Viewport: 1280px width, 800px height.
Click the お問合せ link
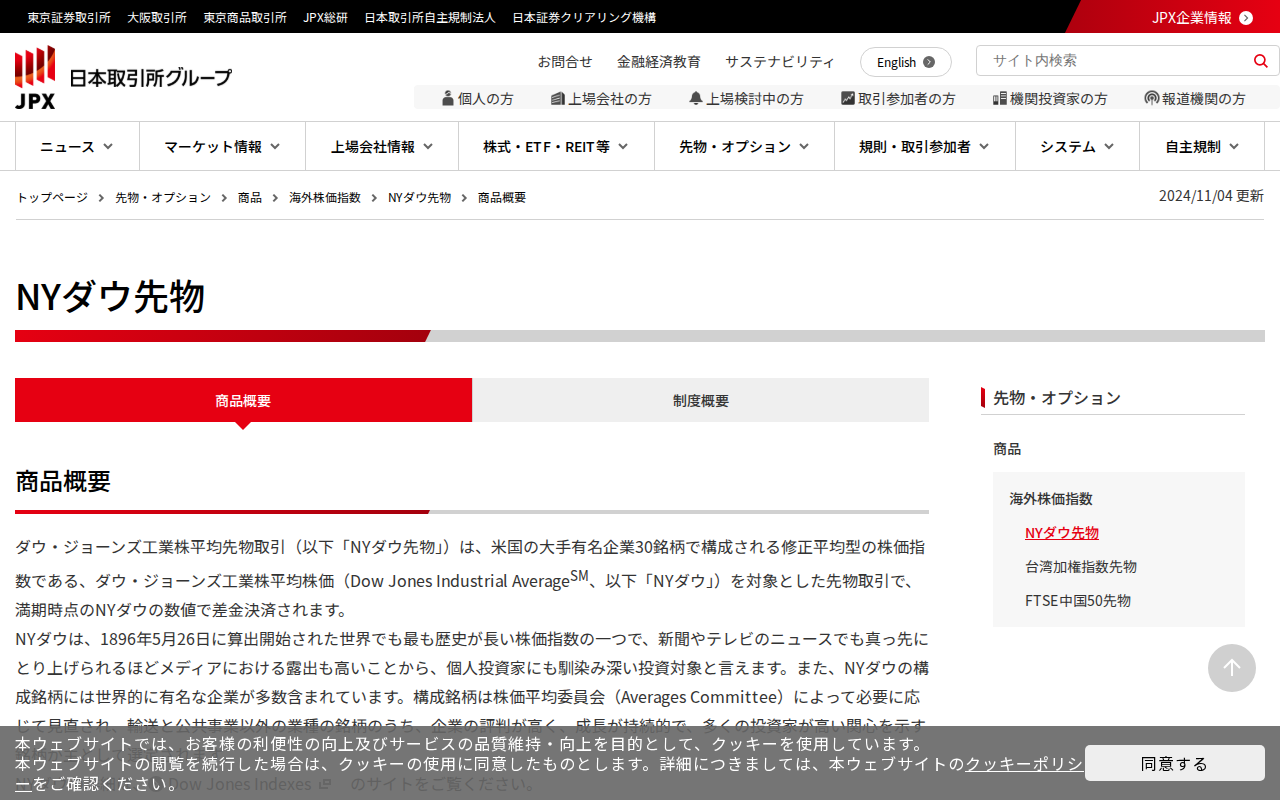[565, 61]
